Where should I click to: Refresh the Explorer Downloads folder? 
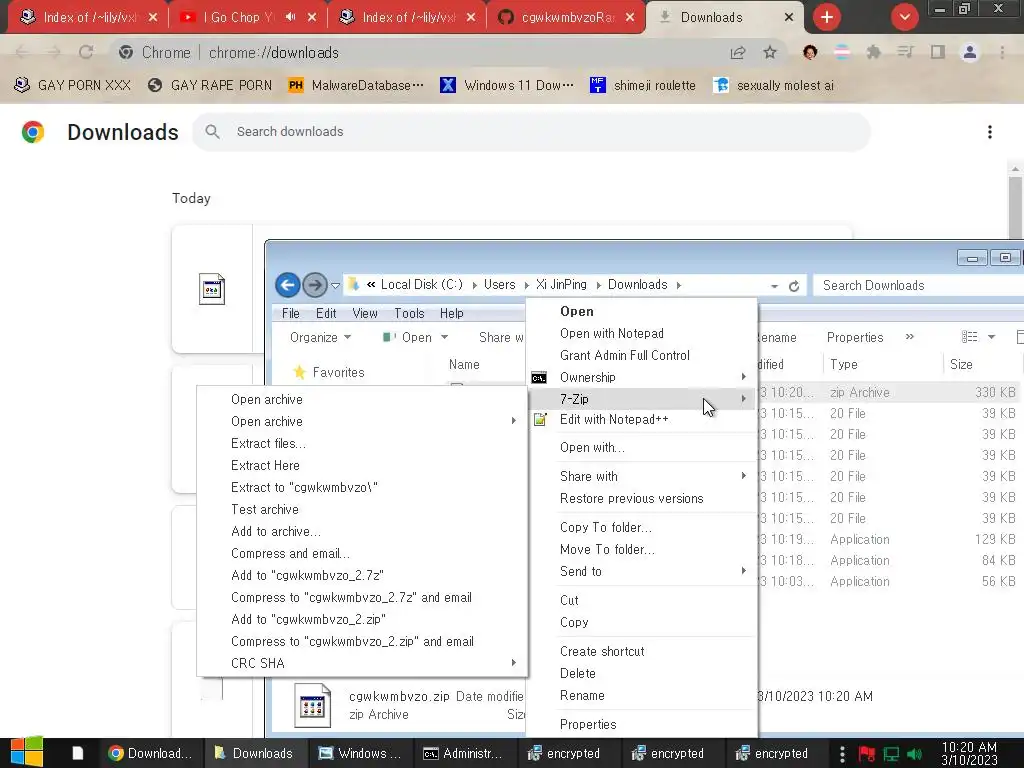tap(794, 286)
